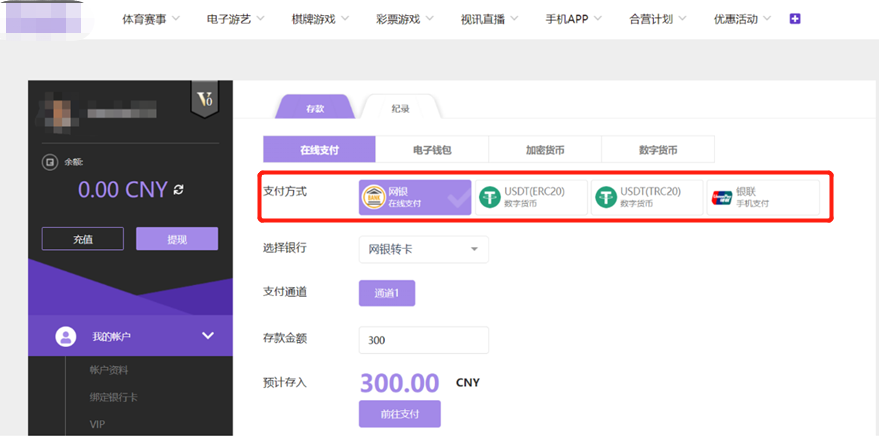The width and height of the screenshot is (879, 440).
Task: Select payment channel 通道1
Action: (386, 293)
